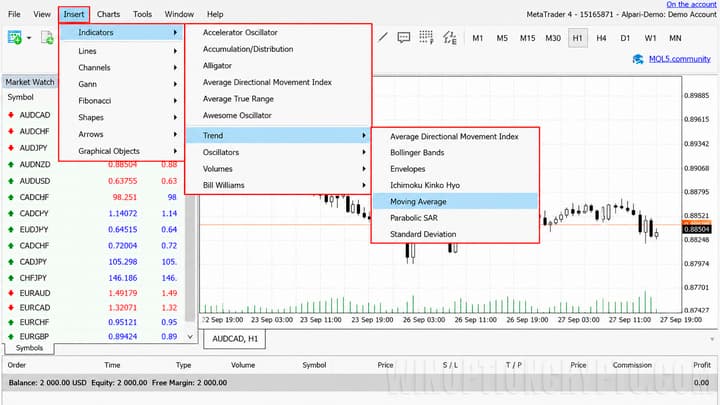
Task: Open the View menu
Action: point(42,14)
